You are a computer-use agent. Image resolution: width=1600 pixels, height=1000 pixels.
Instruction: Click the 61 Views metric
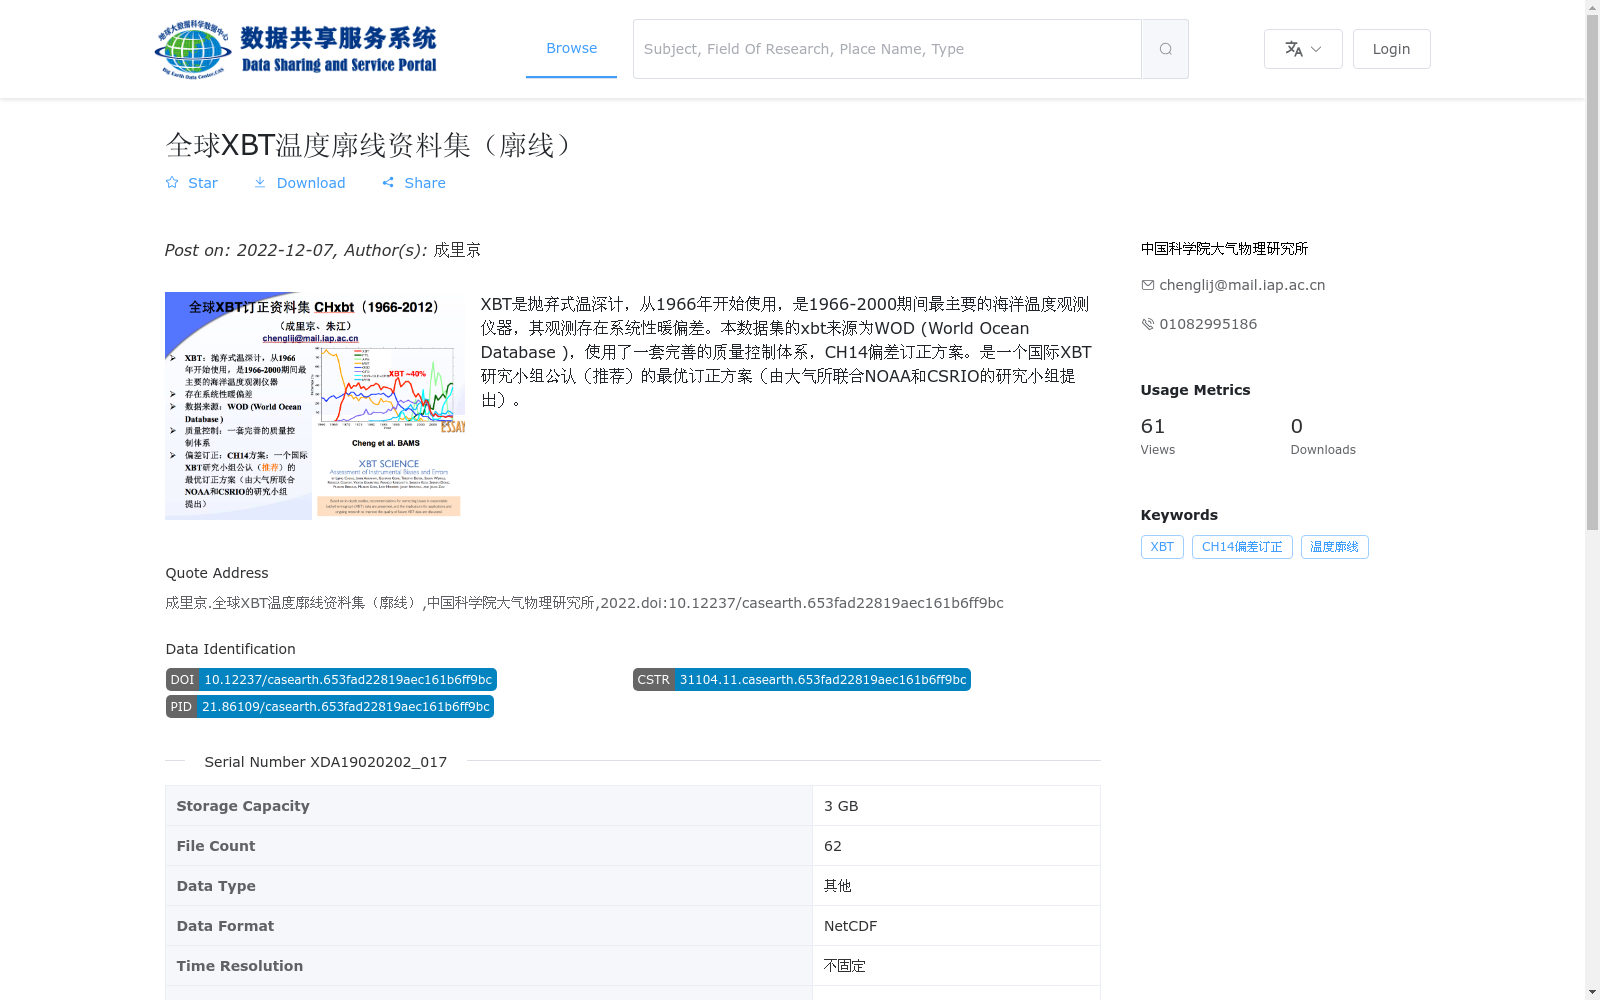[1158, 436]
